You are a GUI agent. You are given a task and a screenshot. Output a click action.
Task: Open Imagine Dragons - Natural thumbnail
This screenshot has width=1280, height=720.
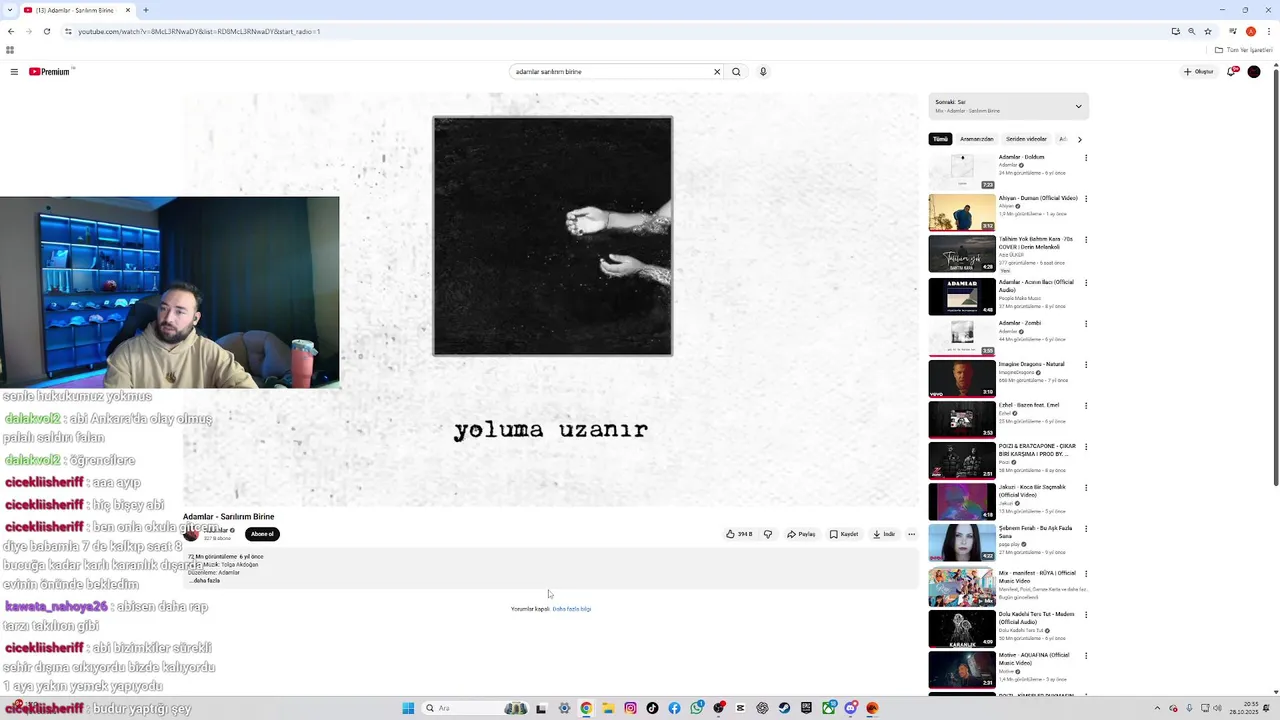pos(962,378)
